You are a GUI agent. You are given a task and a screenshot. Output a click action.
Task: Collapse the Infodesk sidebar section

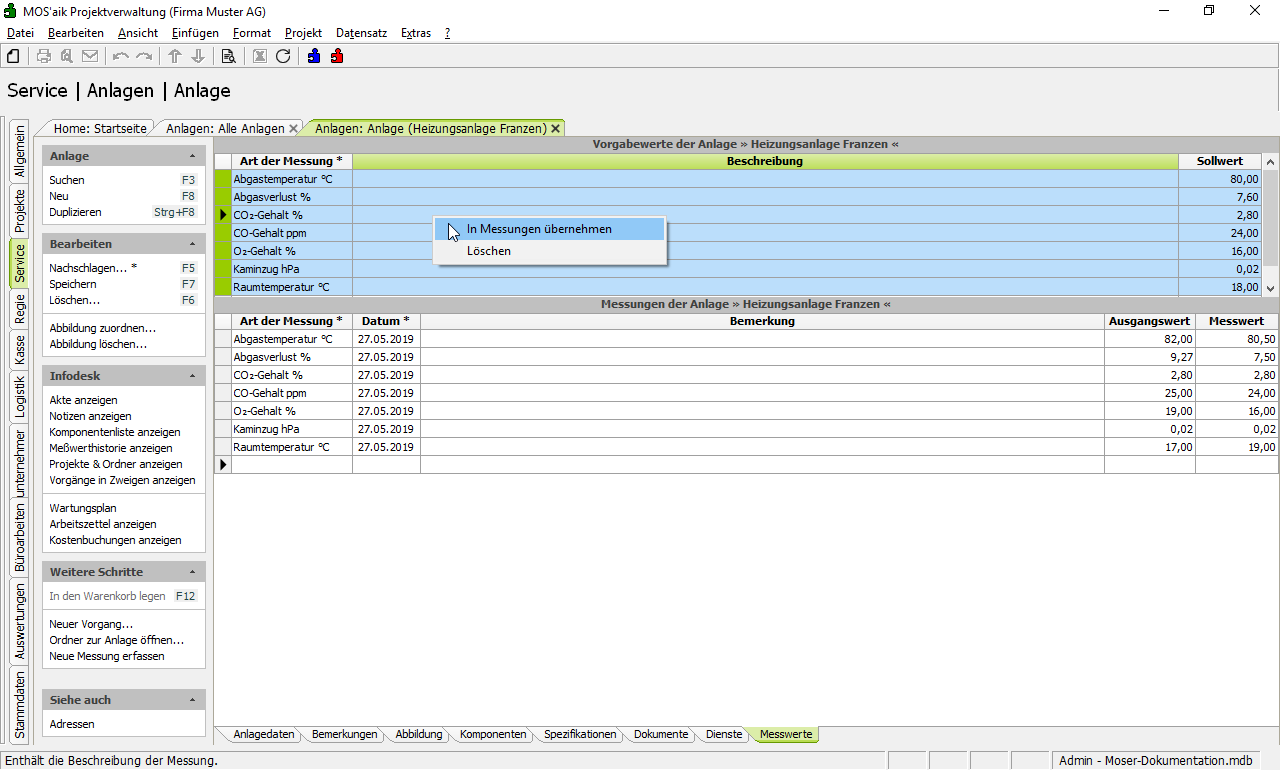tap(192, 376)
